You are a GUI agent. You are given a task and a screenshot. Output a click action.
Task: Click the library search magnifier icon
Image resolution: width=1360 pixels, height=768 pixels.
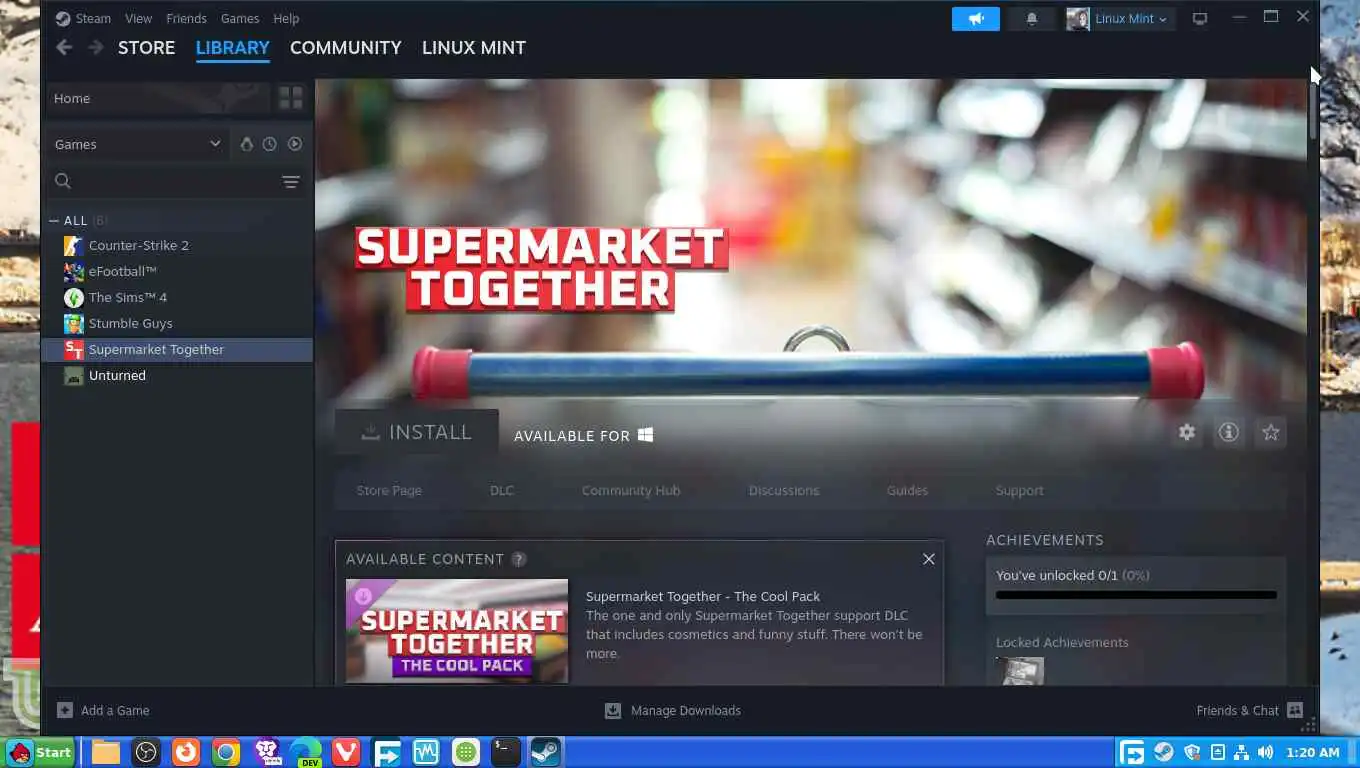point(63,181)
